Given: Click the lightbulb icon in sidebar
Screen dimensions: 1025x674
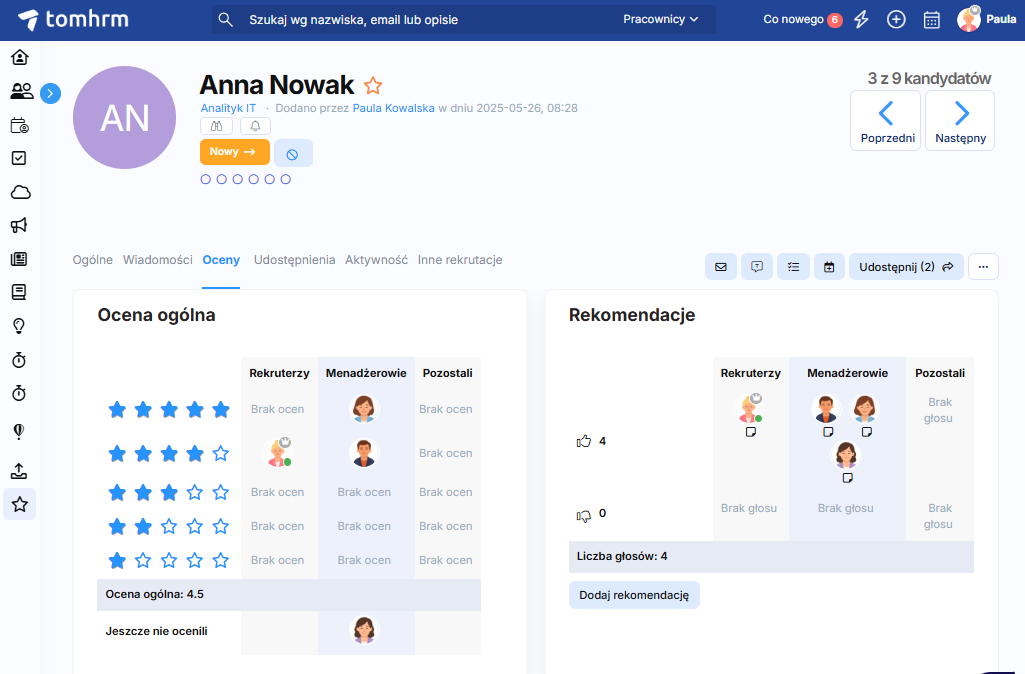Looking at the screenshot, I should coord(19,326).
